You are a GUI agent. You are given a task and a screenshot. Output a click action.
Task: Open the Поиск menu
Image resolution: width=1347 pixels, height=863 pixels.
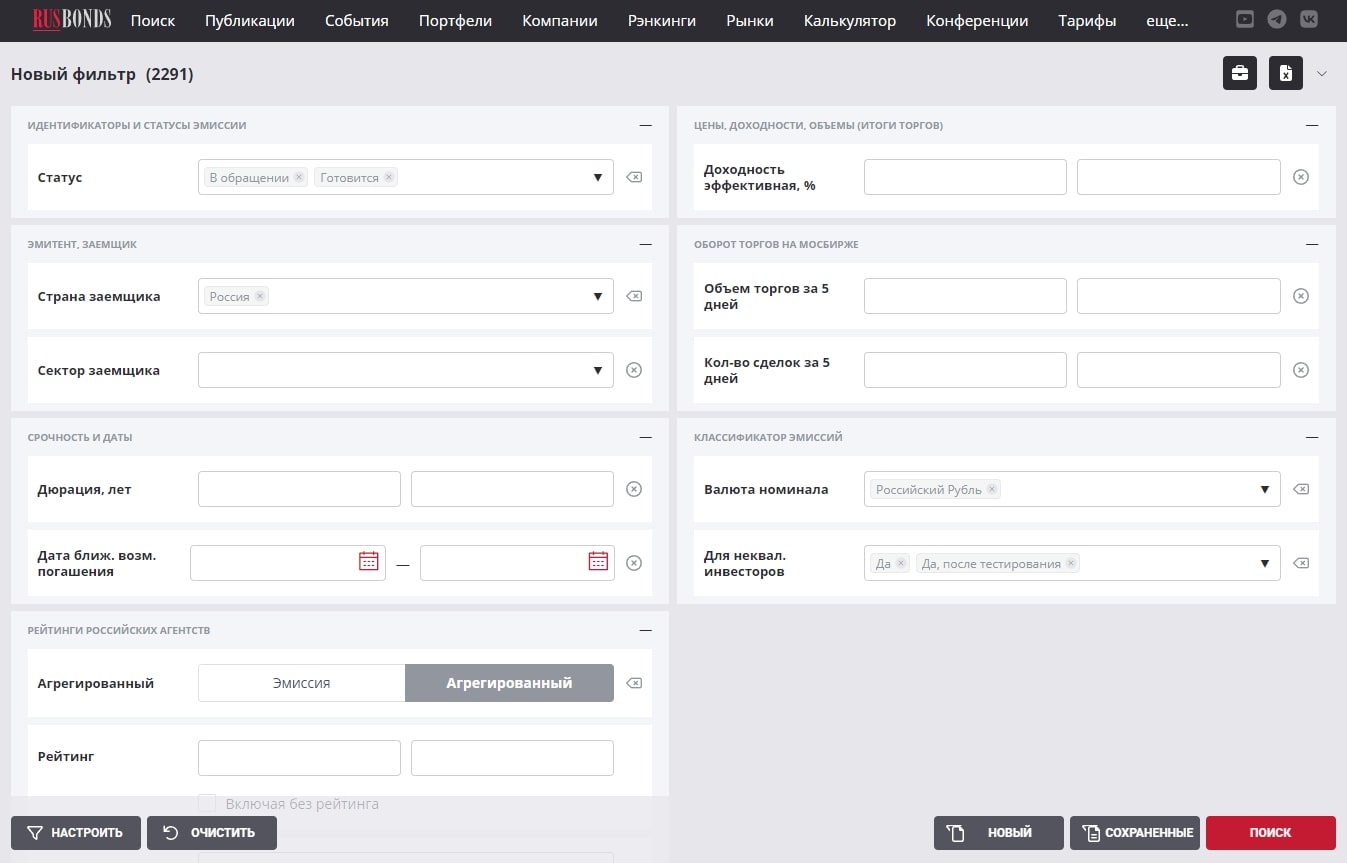pos(153,20)
